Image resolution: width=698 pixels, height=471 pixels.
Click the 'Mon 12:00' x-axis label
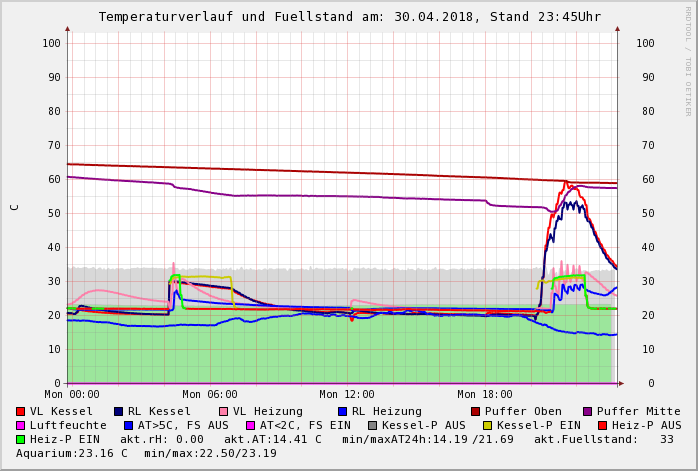347,394
